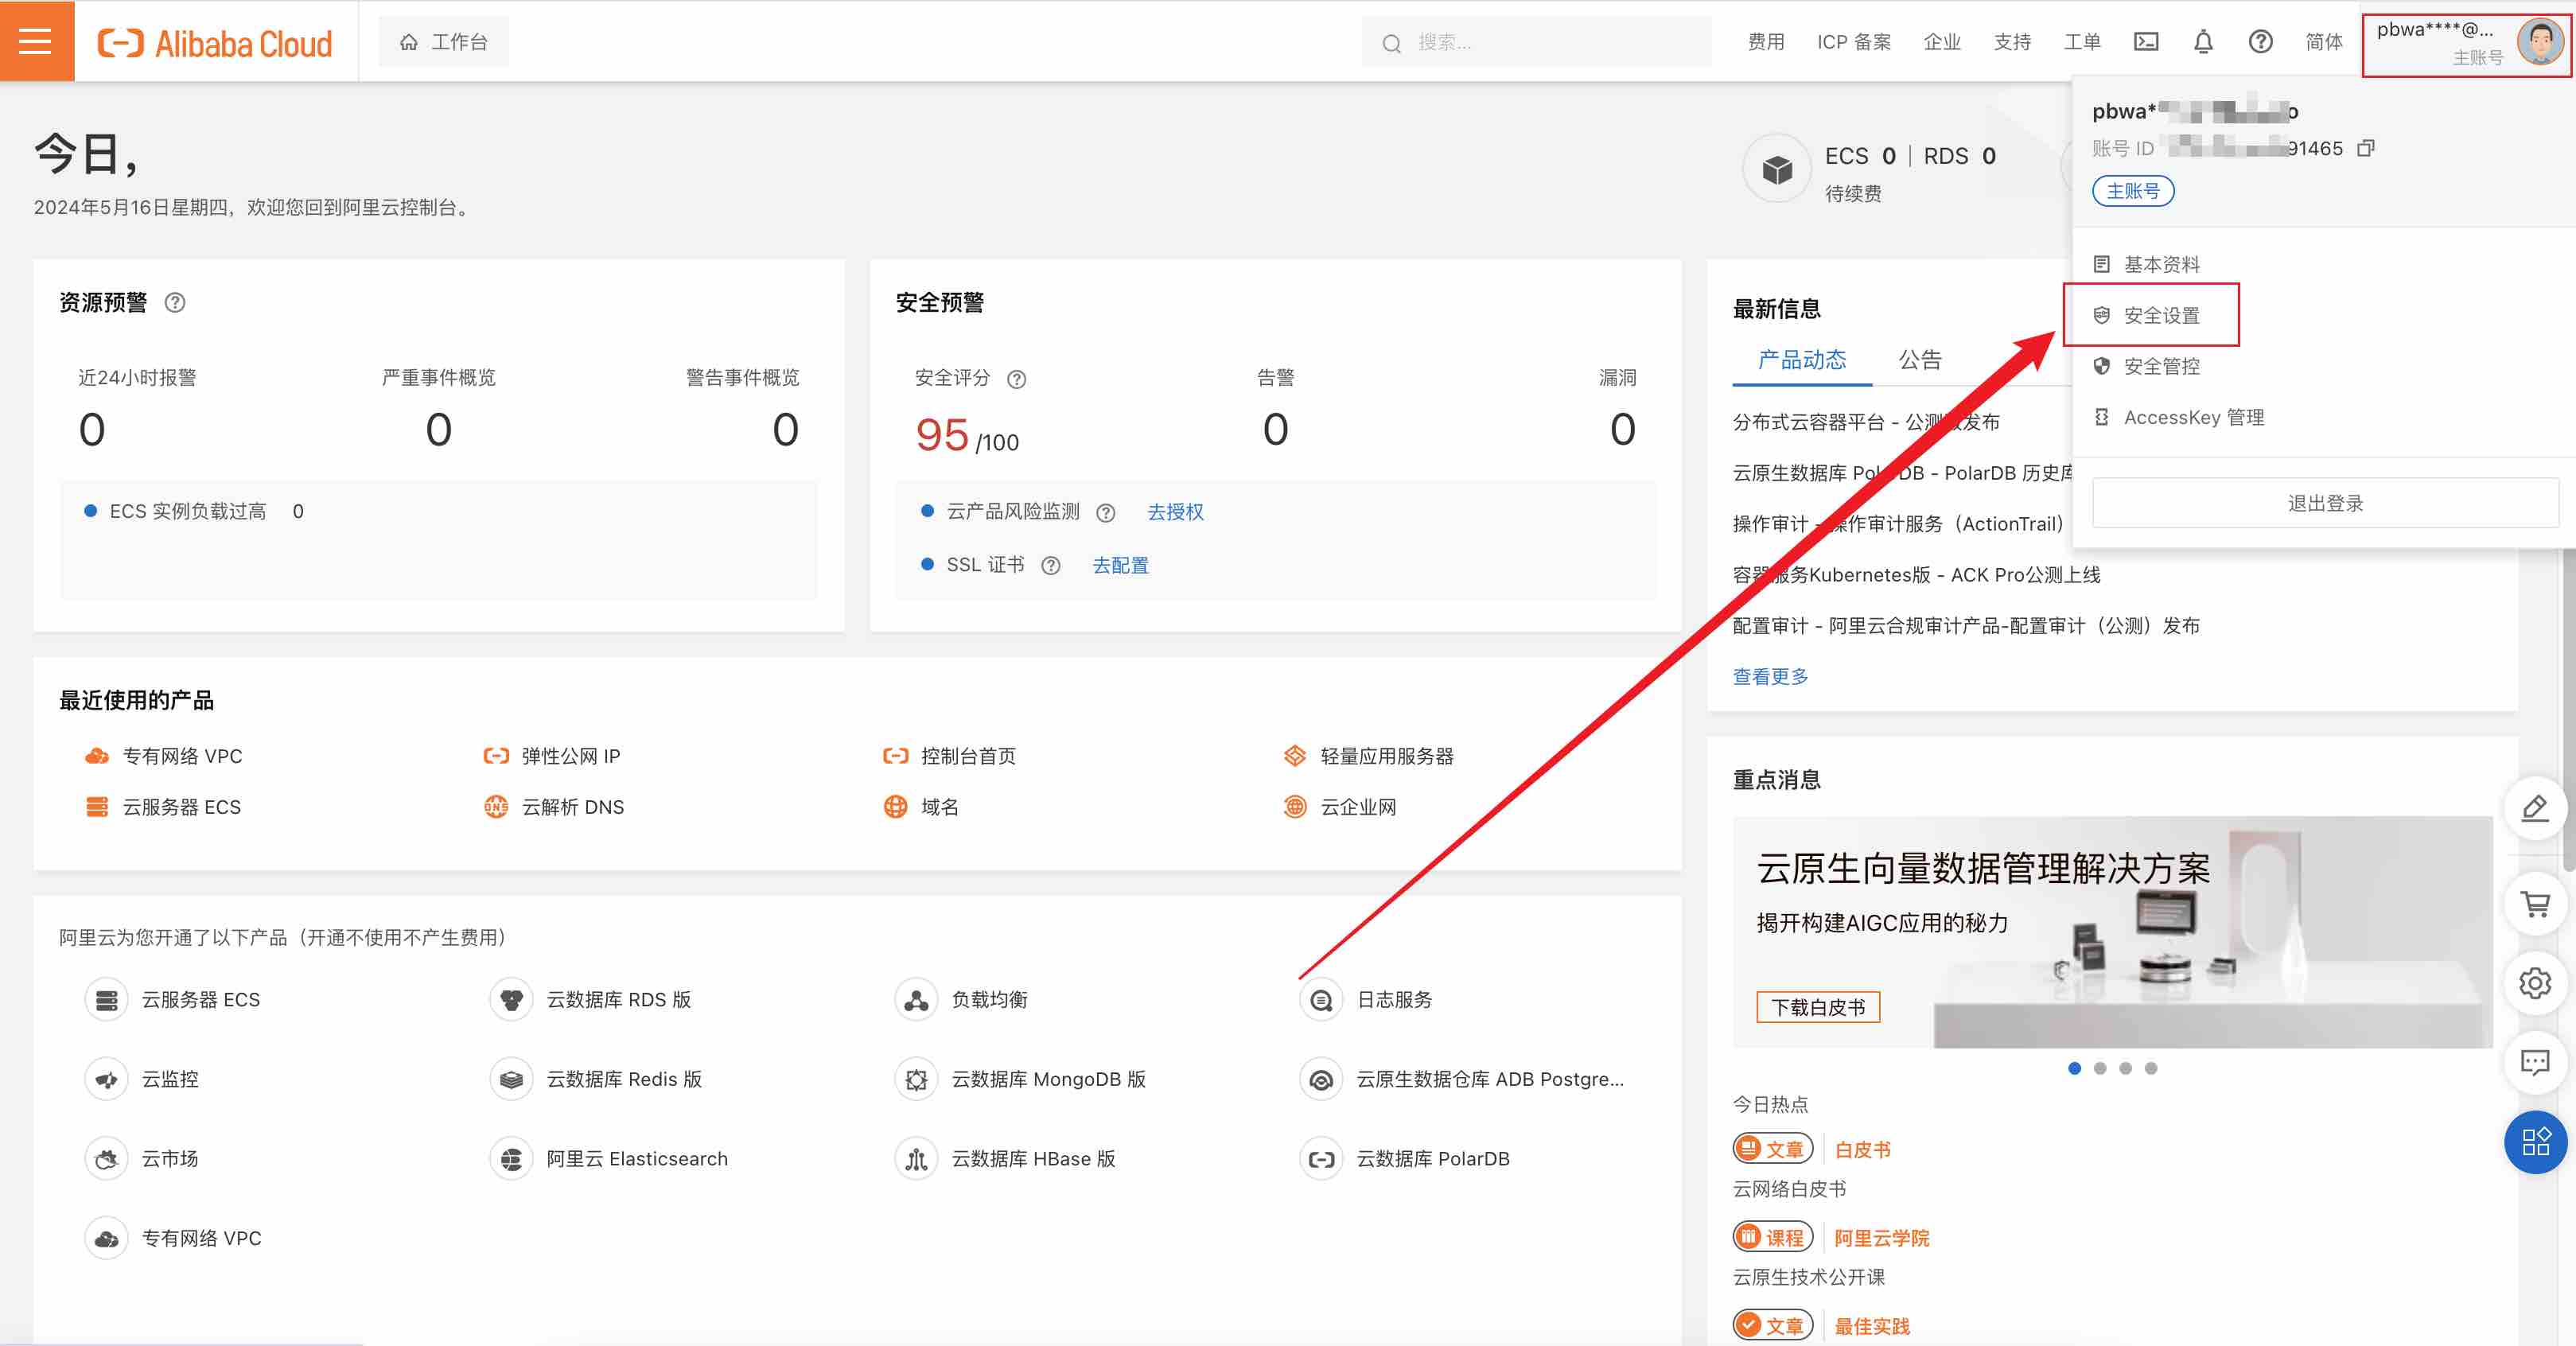This screenshot has height=1346, width=2576.
Task: Select the fourth carousel dot indicator
Action: point(2151,1068)
